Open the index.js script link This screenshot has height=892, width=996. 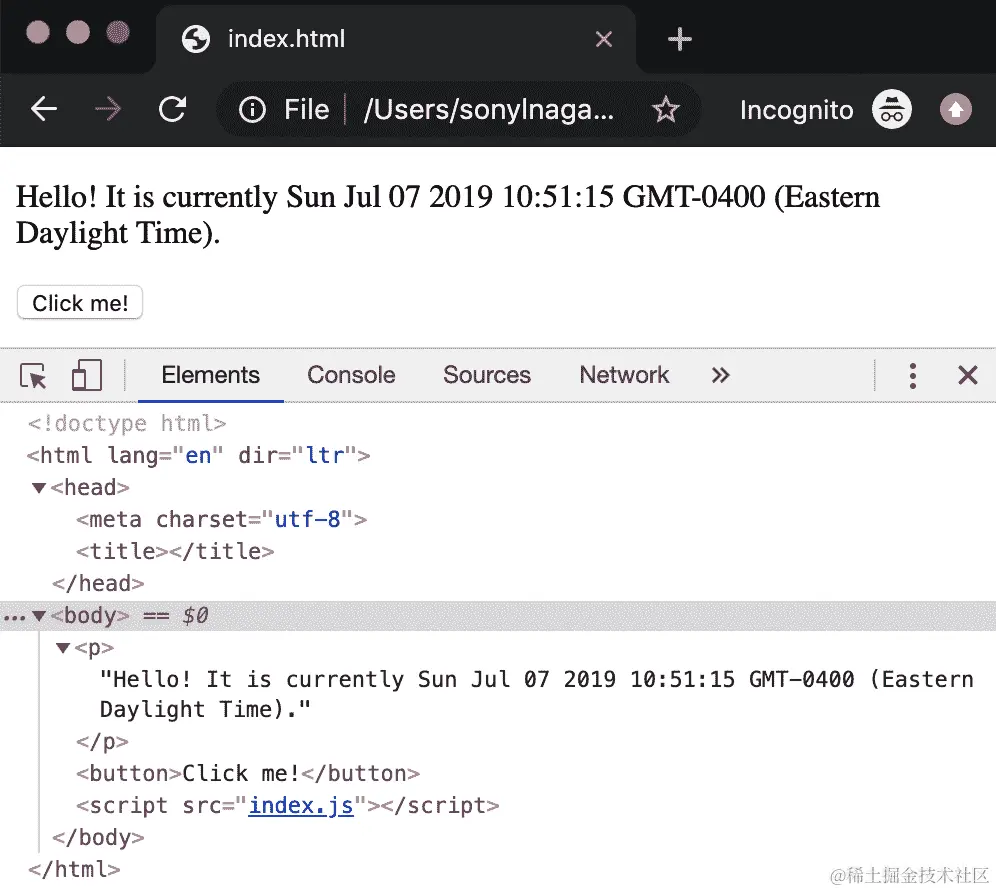(x=300, y=806)
